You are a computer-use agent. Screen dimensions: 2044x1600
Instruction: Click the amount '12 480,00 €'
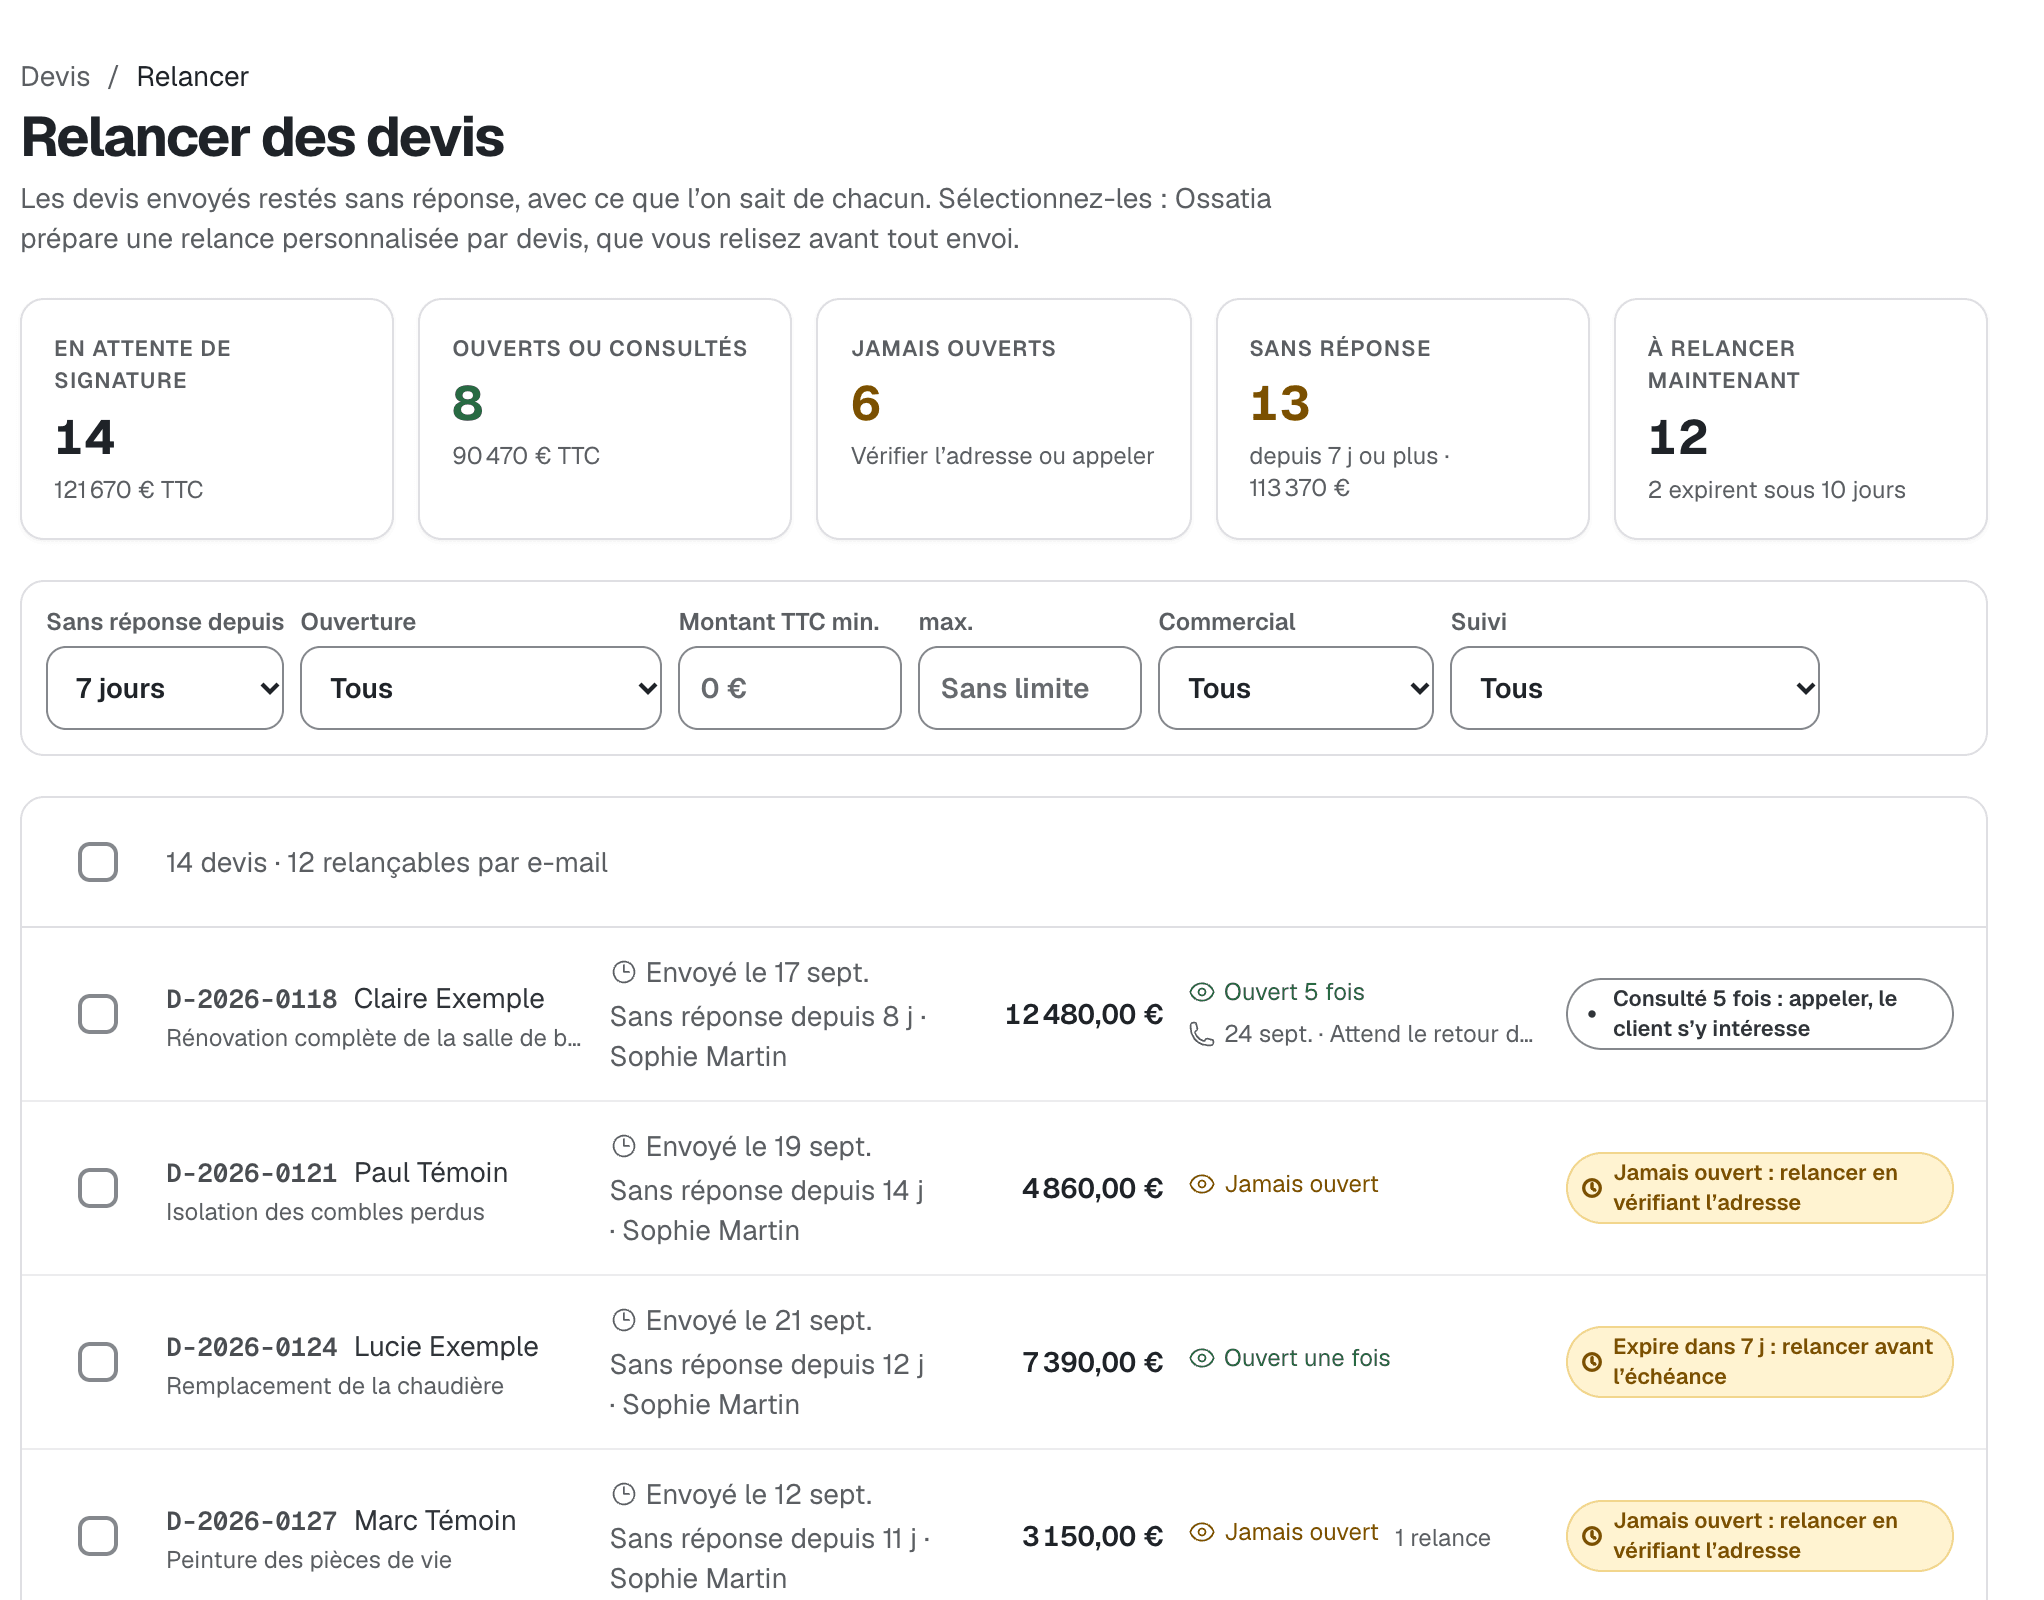[1084, 1014]
